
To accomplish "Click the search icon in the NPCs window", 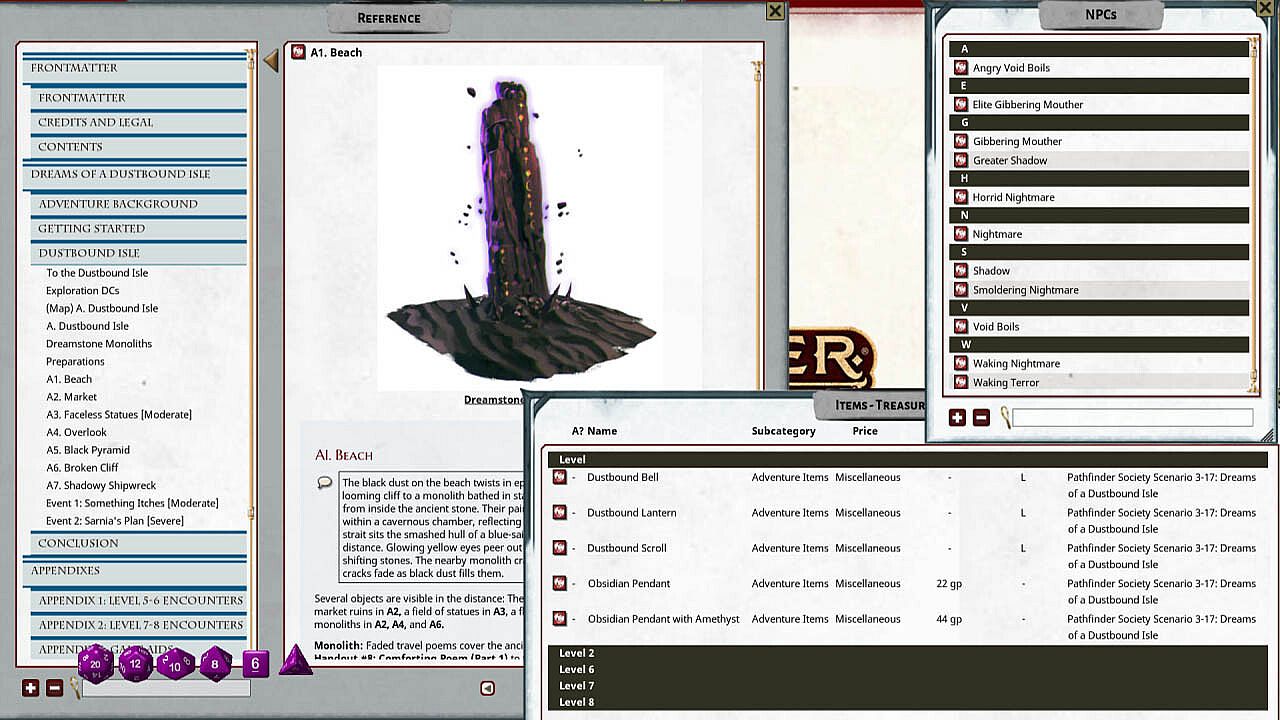I will point(1004,418).
